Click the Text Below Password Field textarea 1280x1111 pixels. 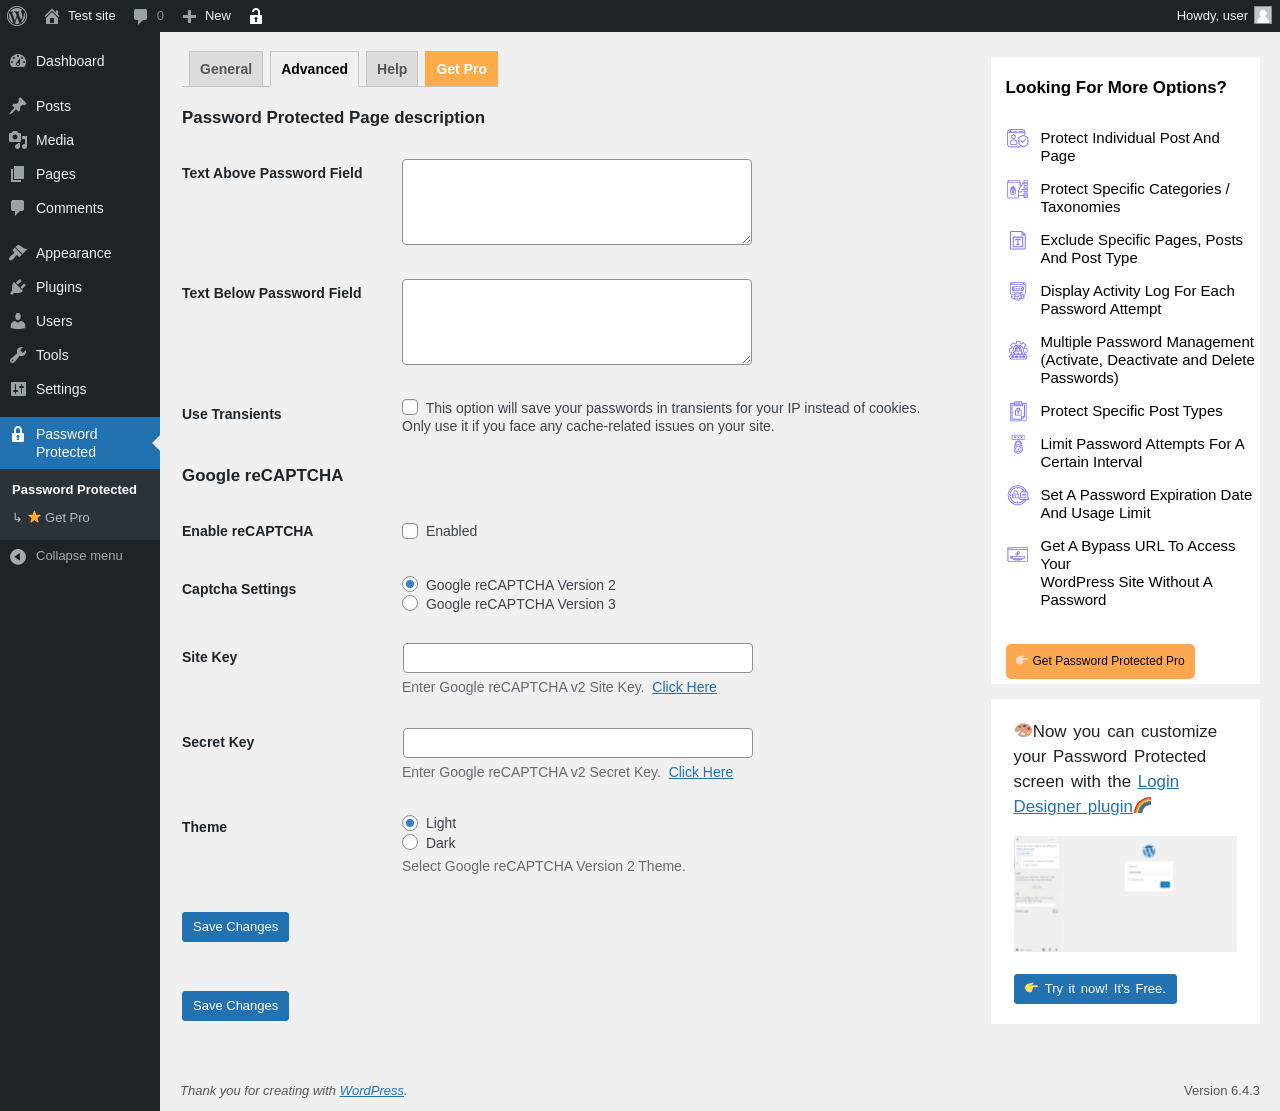pos(577,322)
